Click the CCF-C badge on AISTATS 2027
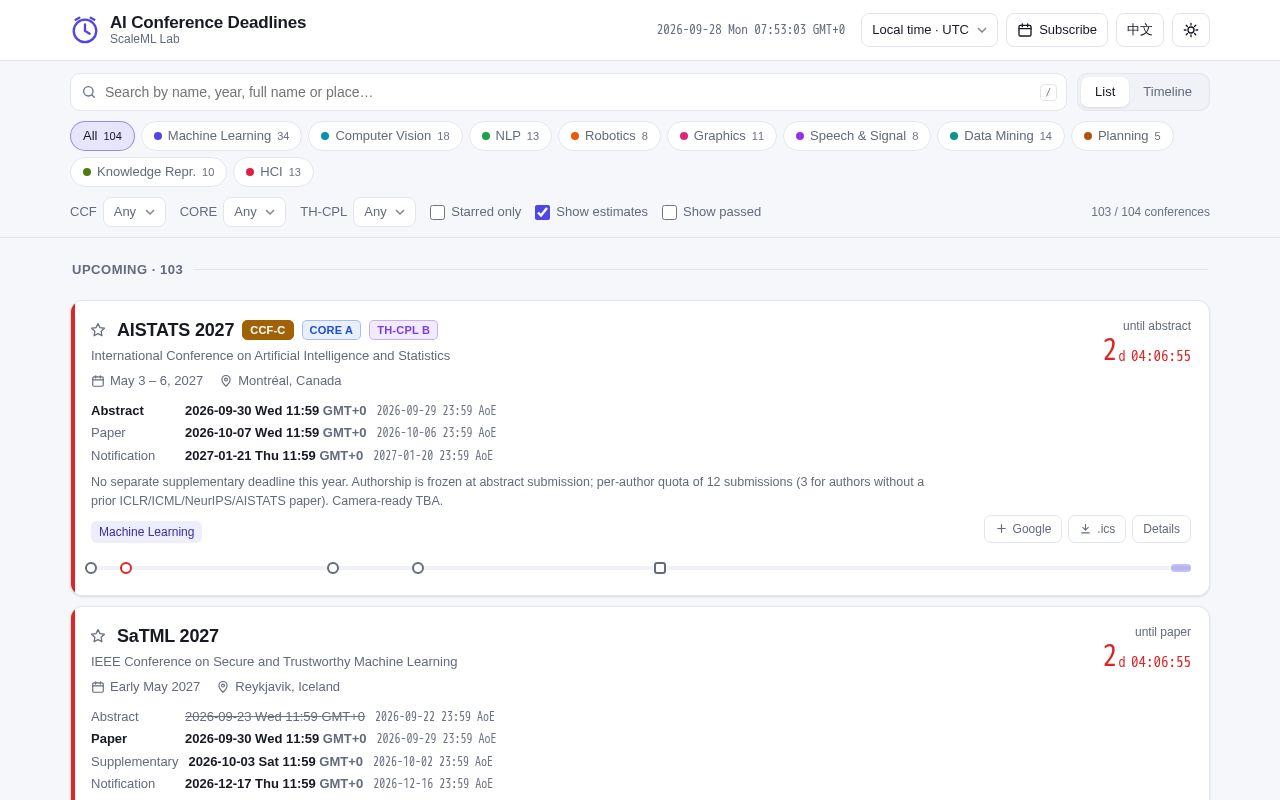The width and height of the screenshot is (1280, 800). [268, 330]
